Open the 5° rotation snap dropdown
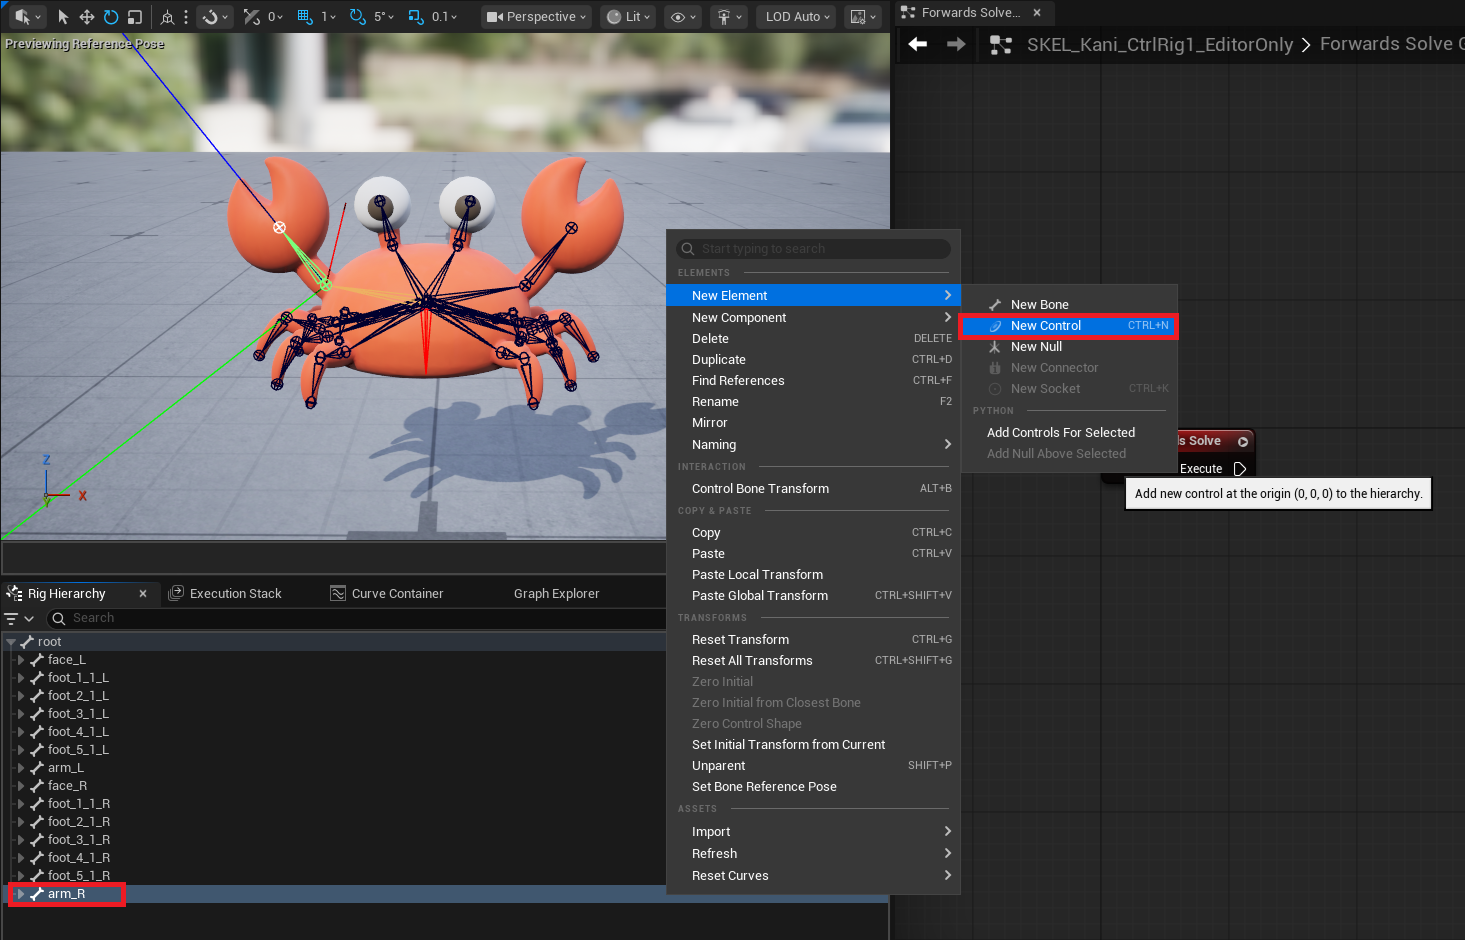The width and height of the screenshot is (1465, 940). click(384, 17)
